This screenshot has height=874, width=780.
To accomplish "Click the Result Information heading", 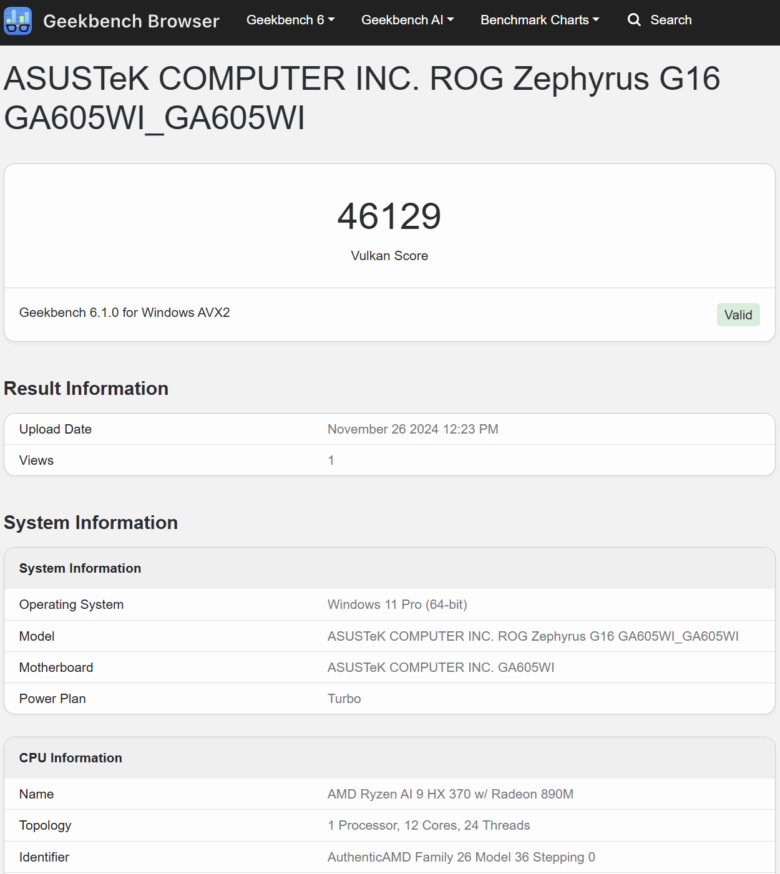I will [86, 389].
